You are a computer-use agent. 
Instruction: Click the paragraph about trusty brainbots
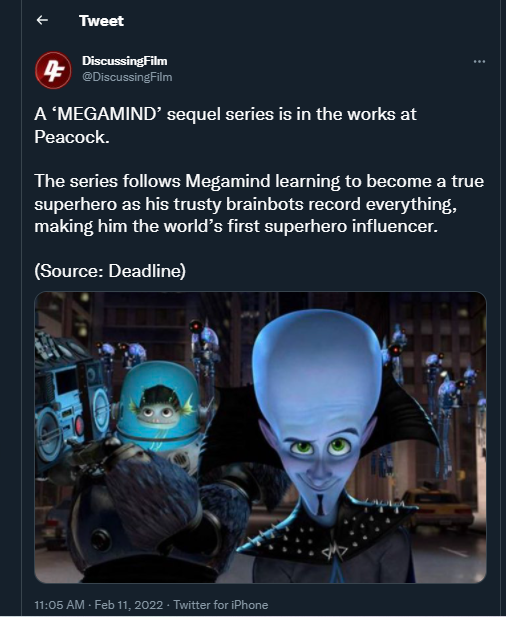[x=259, y=204]
